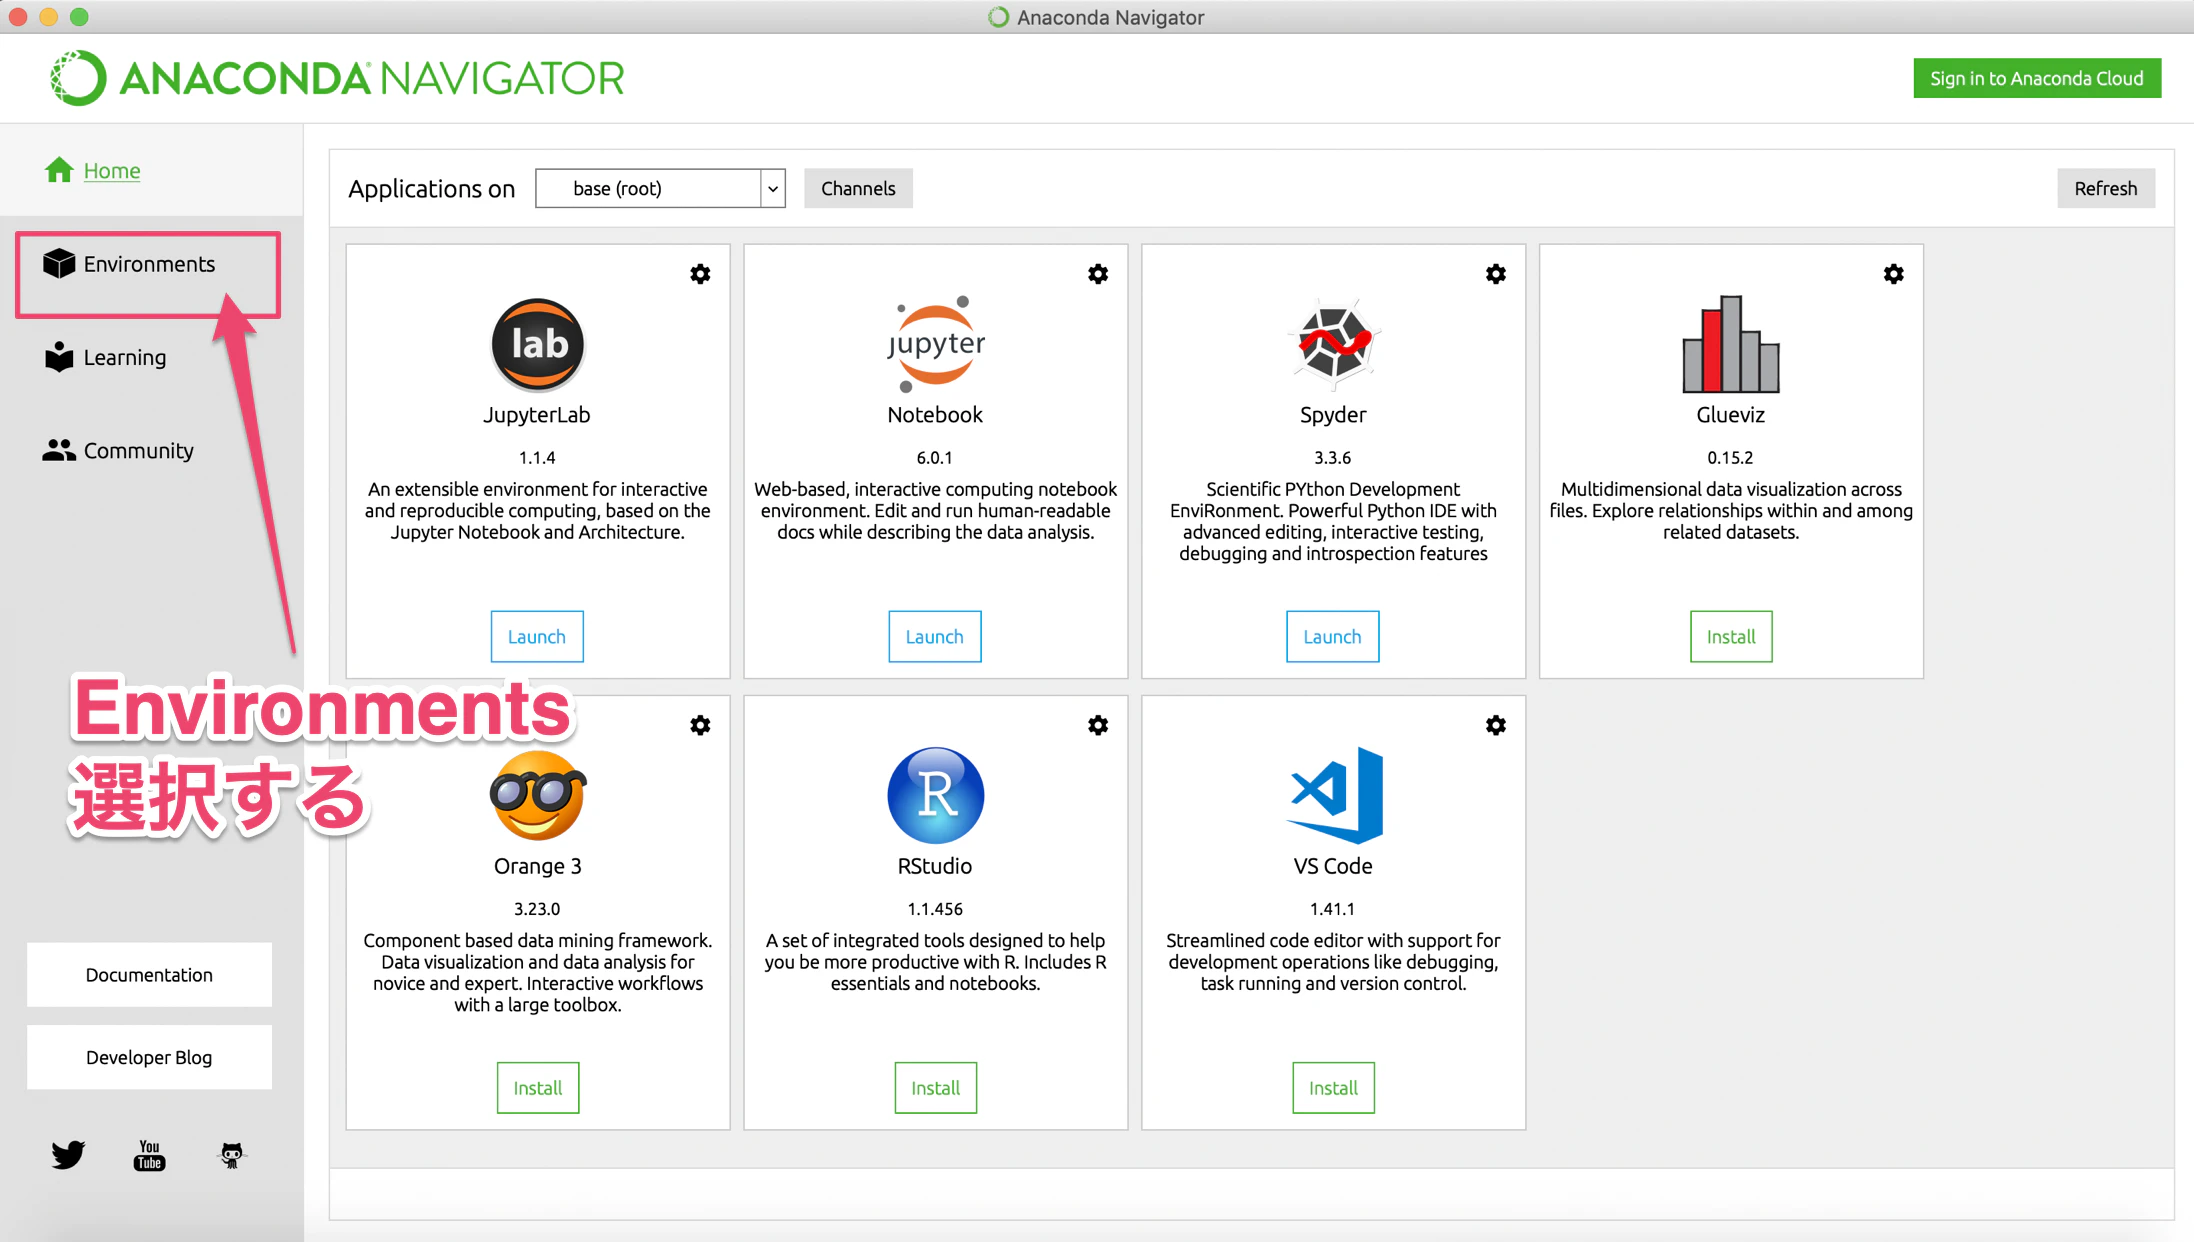2194x1242 pixels.
Task: Open the GitHub link icon
Action: 231,1155
